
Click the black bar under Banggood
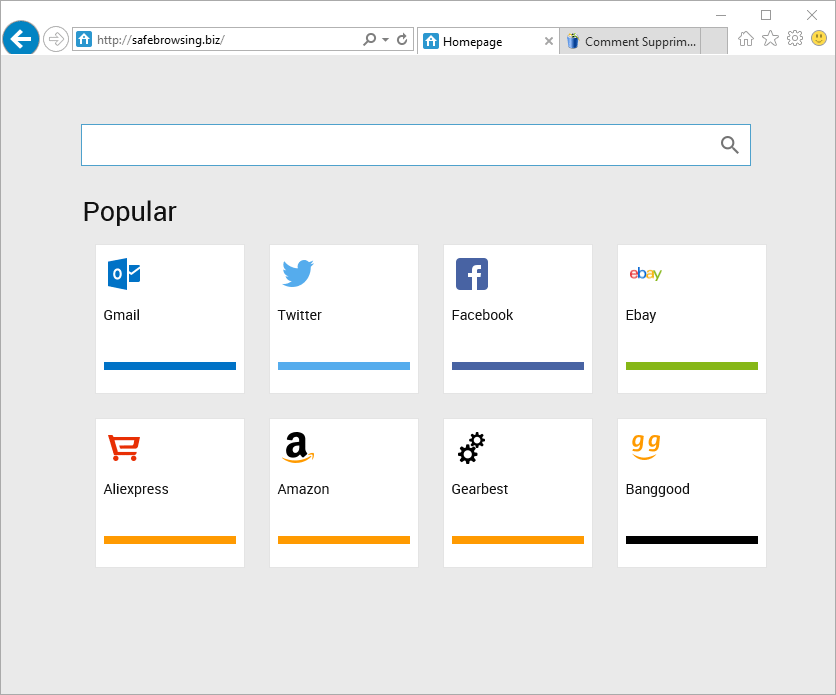coord(692,540)
